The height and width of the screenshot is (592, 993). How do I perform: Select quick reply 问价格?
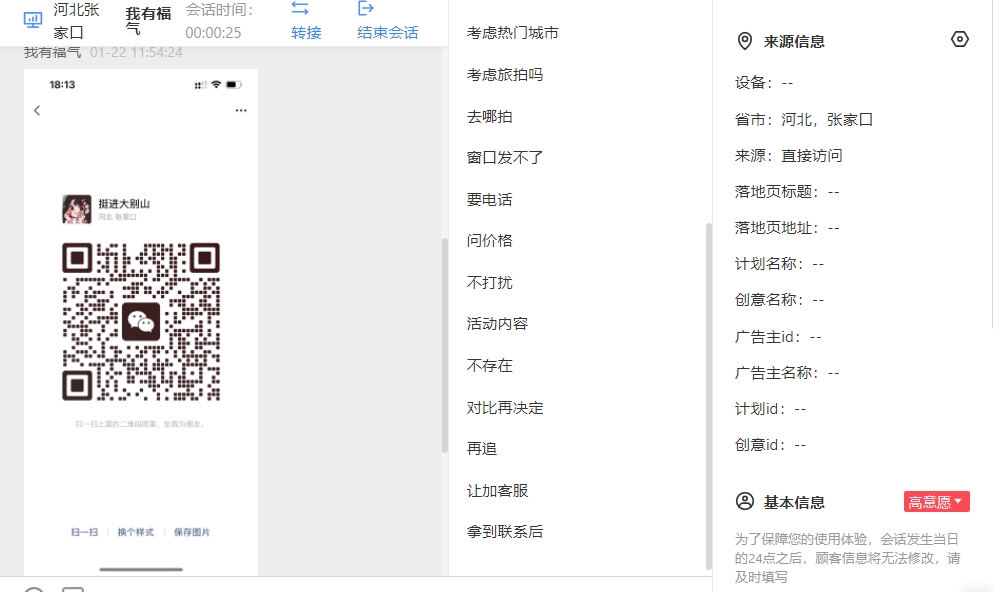pyautogui.click(x=490, y=241)
